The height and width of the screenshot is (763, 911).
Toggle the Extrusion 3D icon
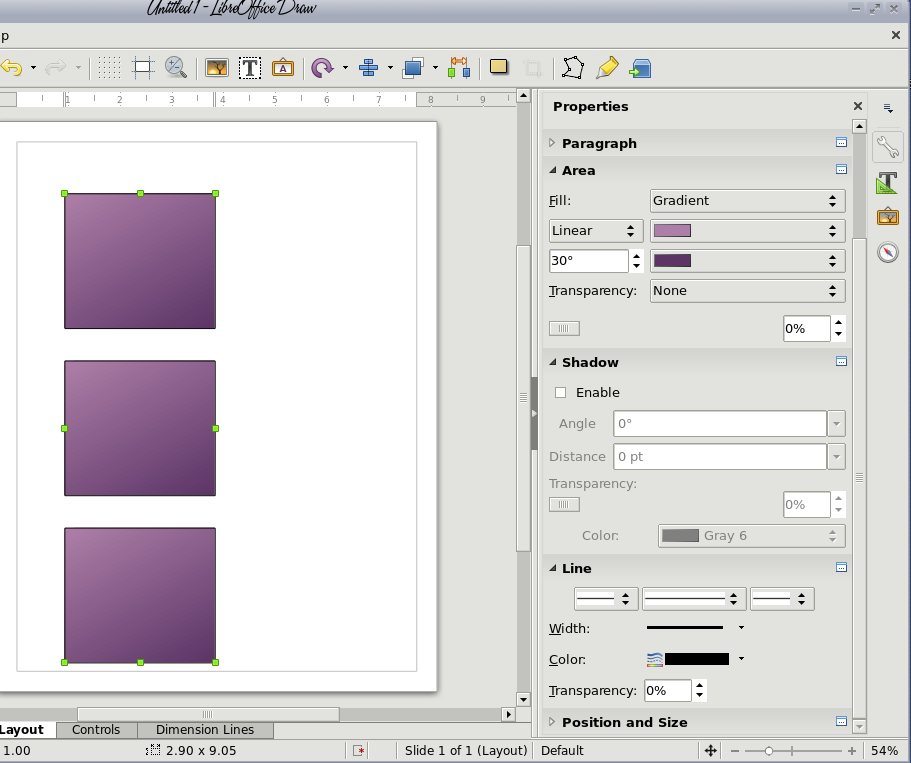[x=640, y=68]
